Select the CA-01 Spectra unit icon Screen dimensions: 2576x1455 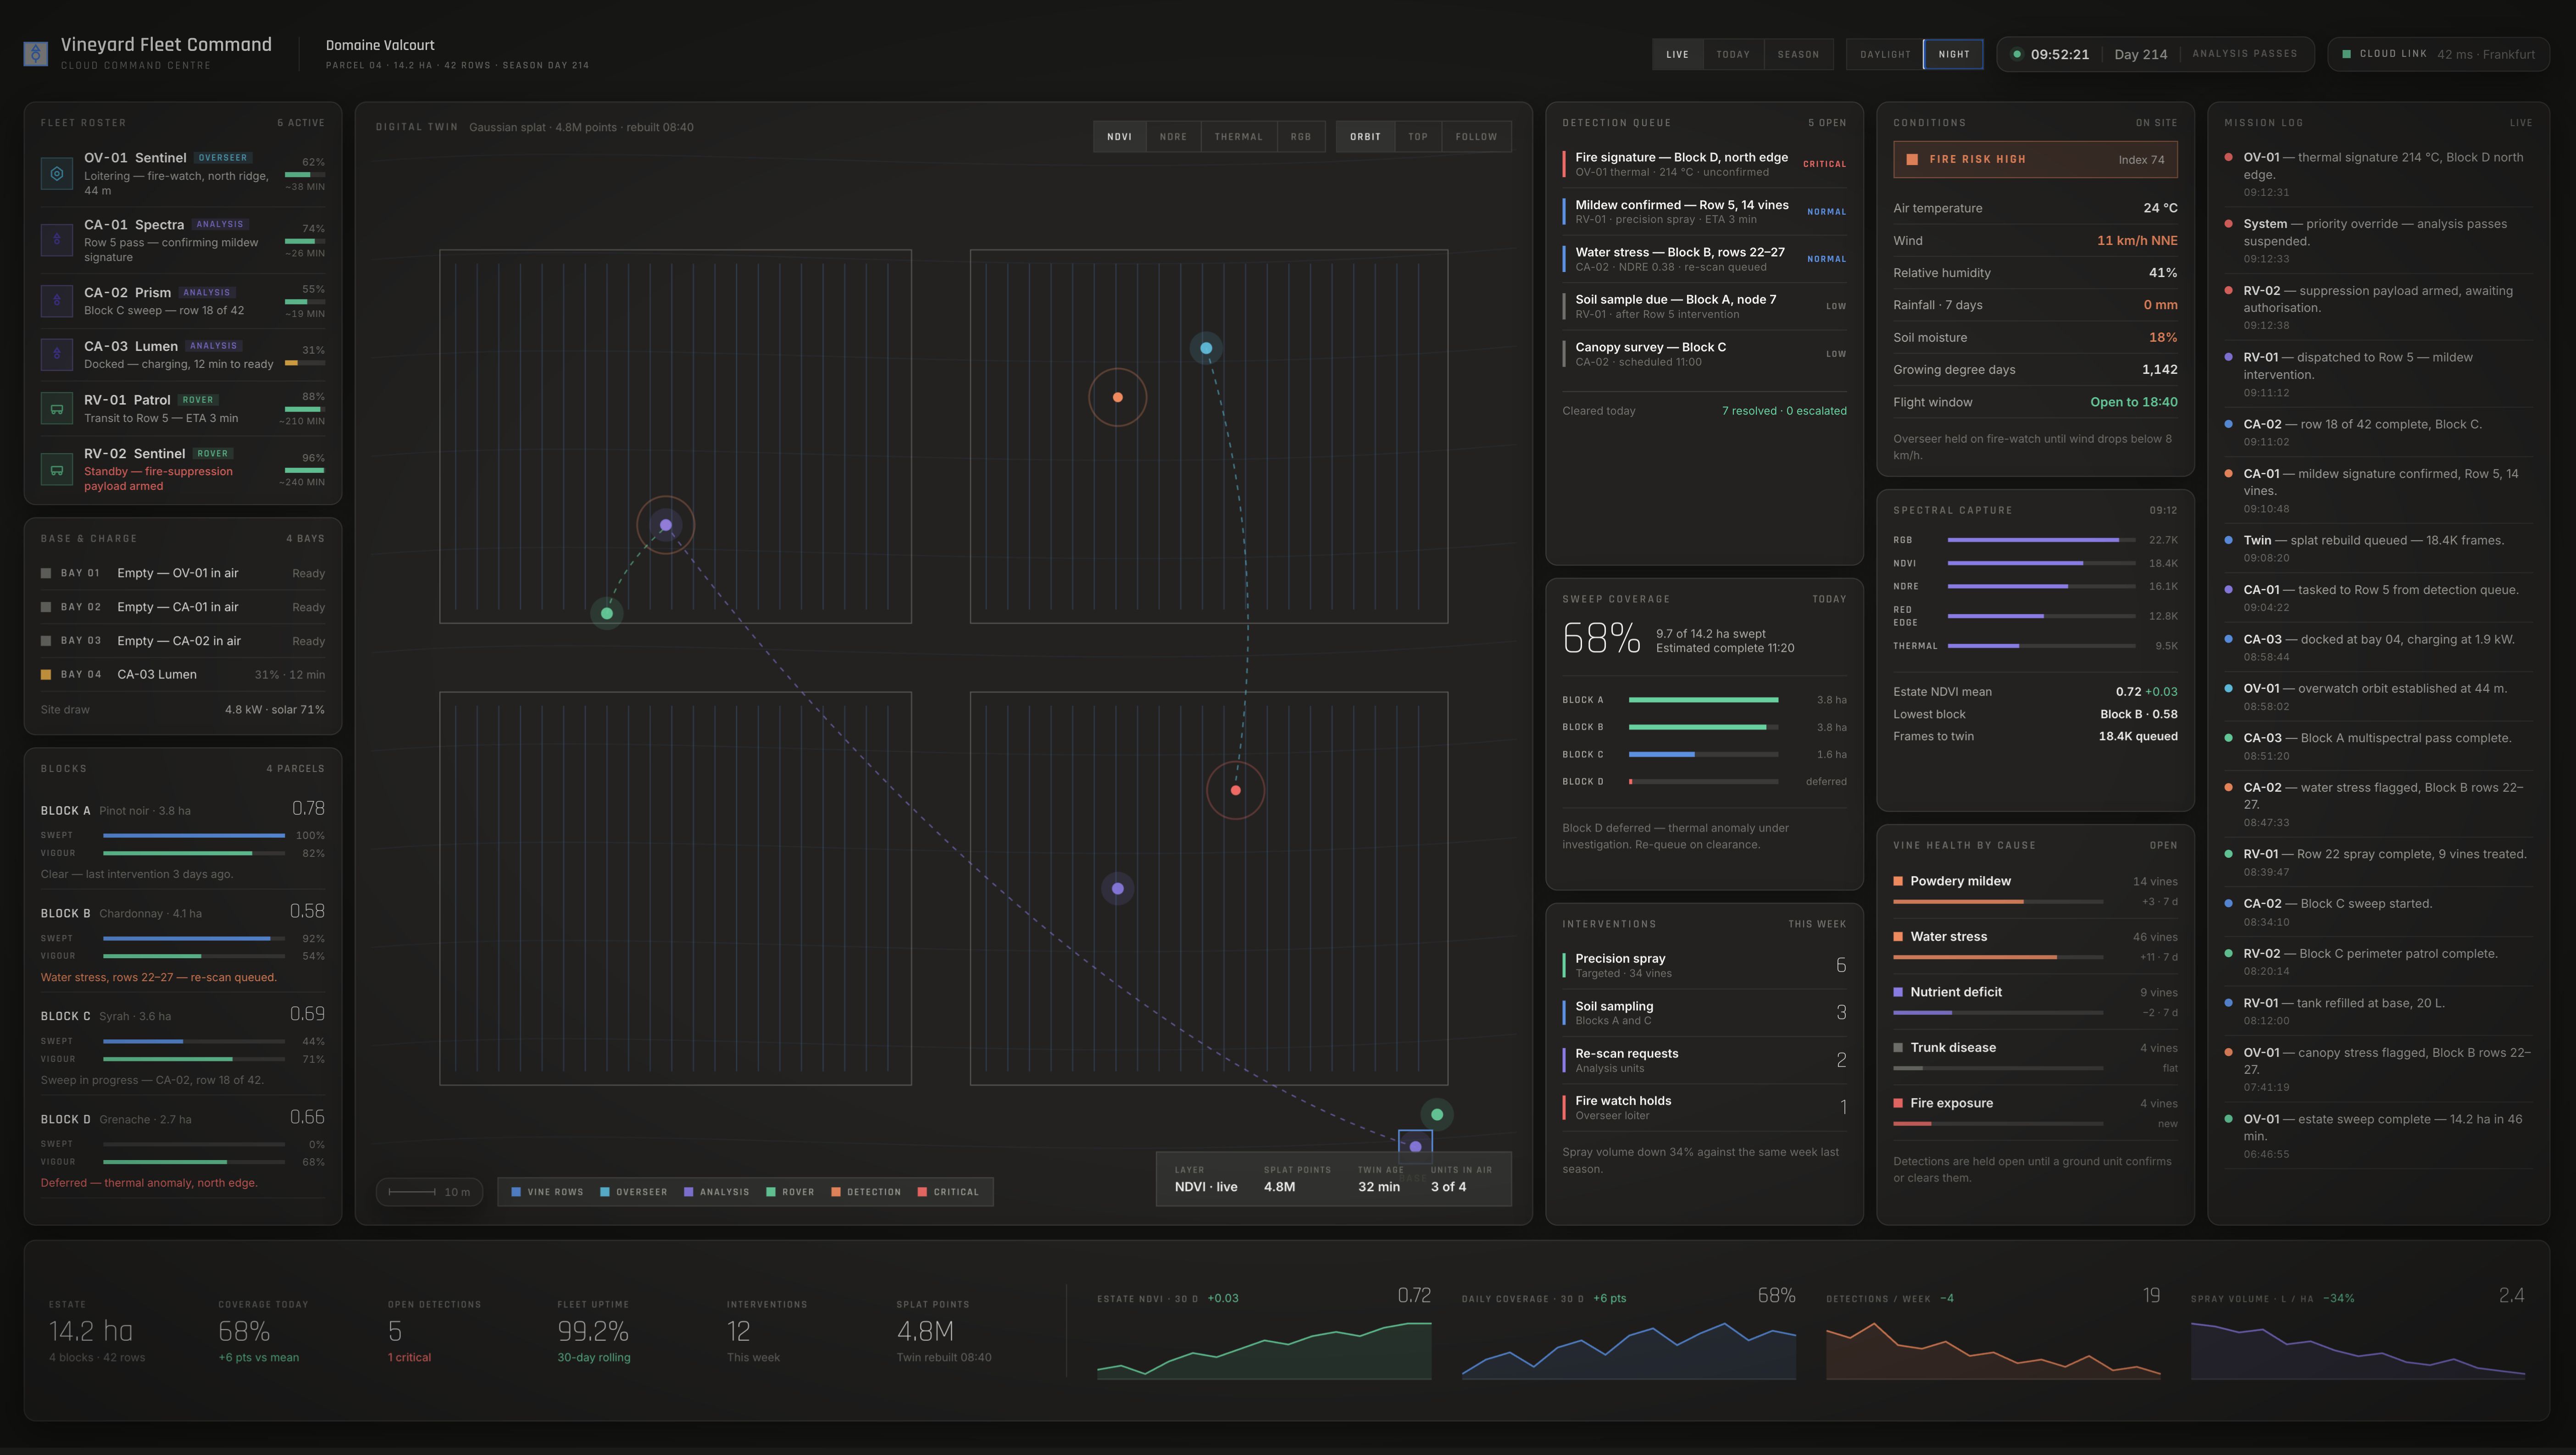[x=57, y=240]
